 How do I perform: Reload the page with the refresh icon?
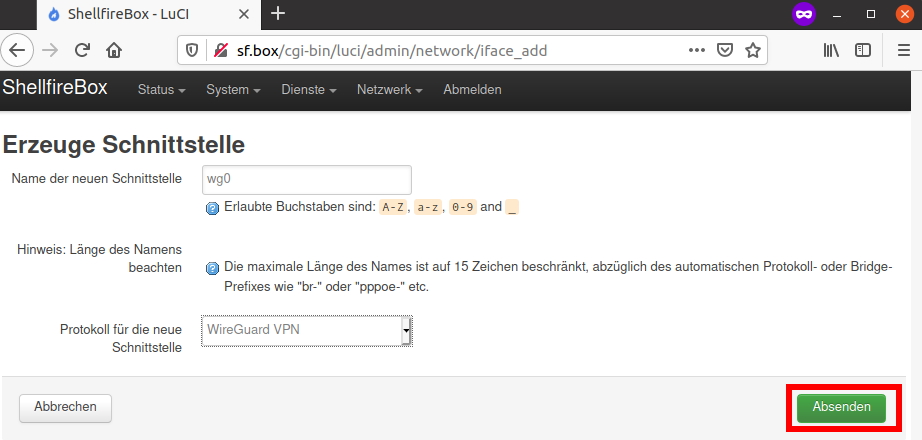point(83,50)
